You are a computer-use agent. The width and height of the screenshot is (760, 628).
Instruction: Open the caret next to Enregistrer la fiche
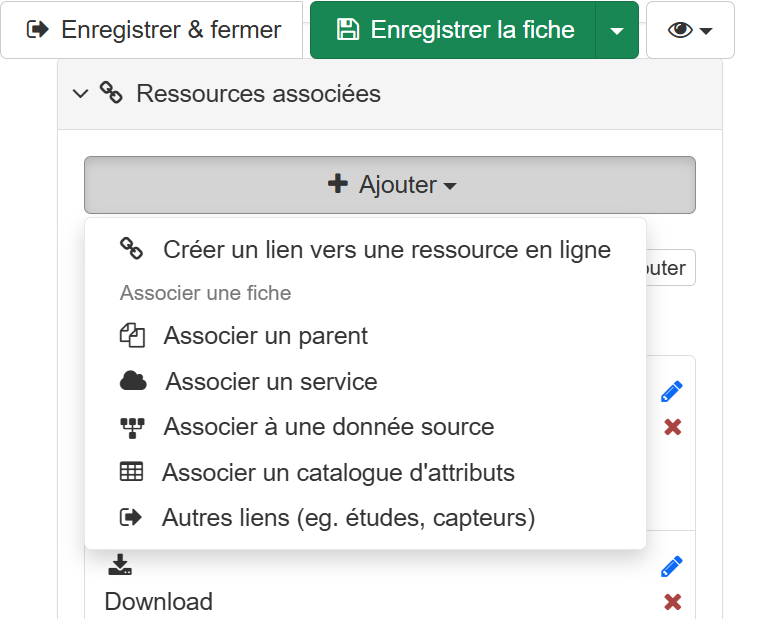point(617,30)
